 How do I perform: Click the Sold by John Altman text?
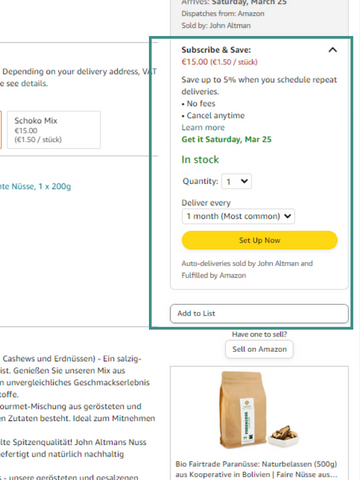pos(216,26)
